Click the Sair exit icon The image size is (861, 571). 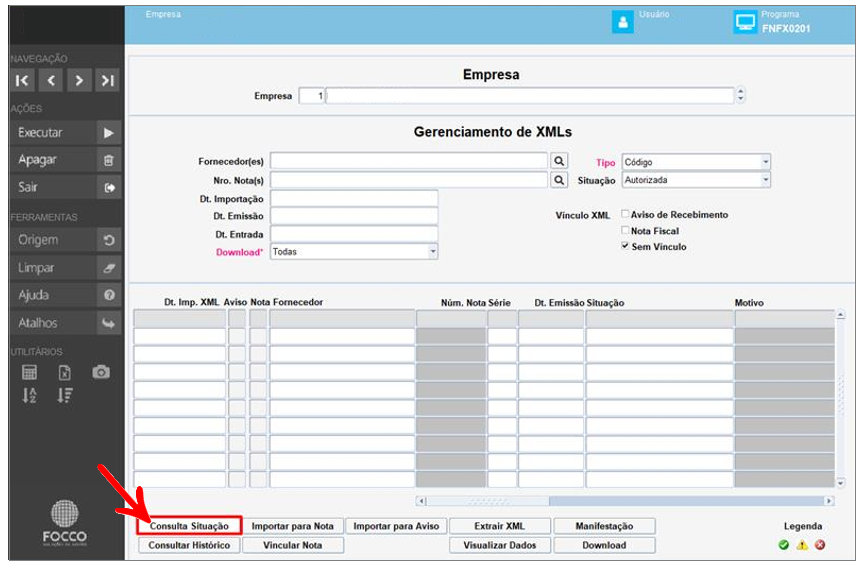click(x=109, y=187)
